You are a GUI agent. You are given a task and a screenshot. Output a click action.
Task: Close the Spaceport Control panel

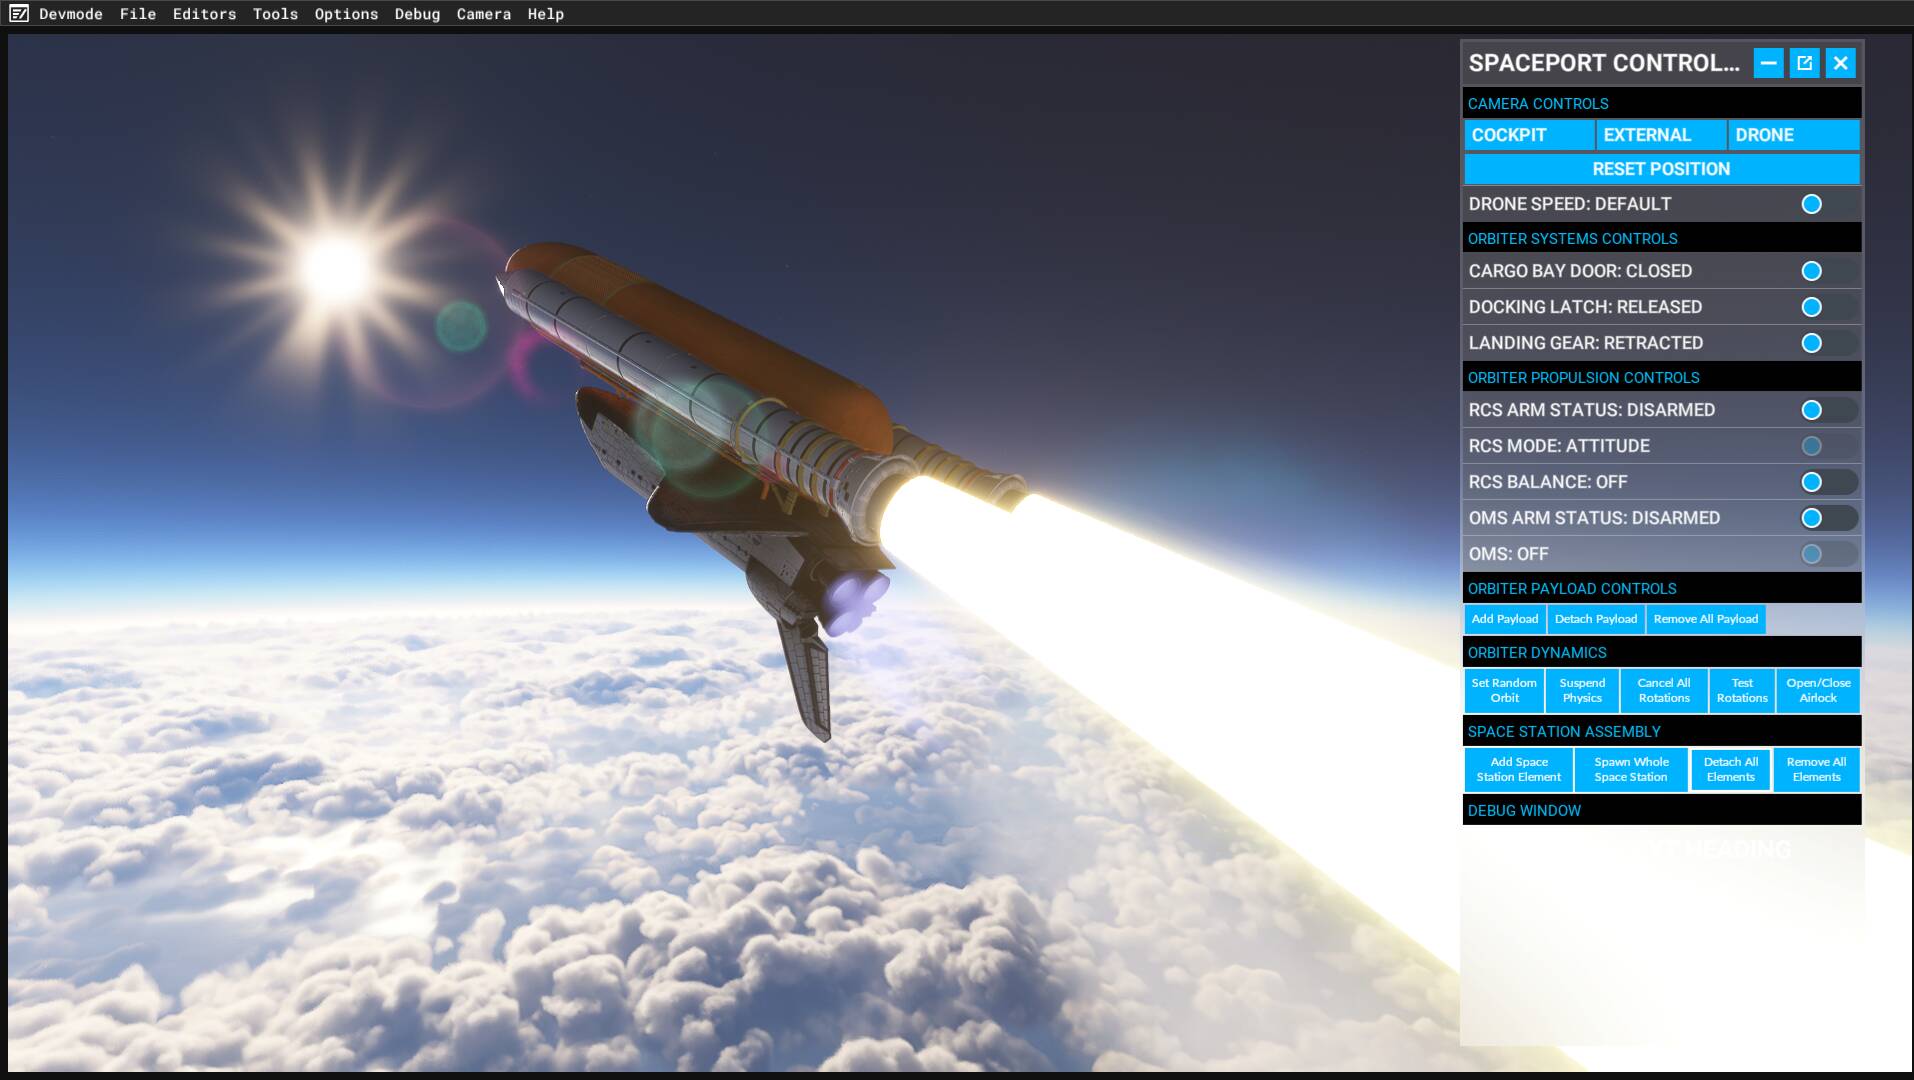coord(1841,63)
